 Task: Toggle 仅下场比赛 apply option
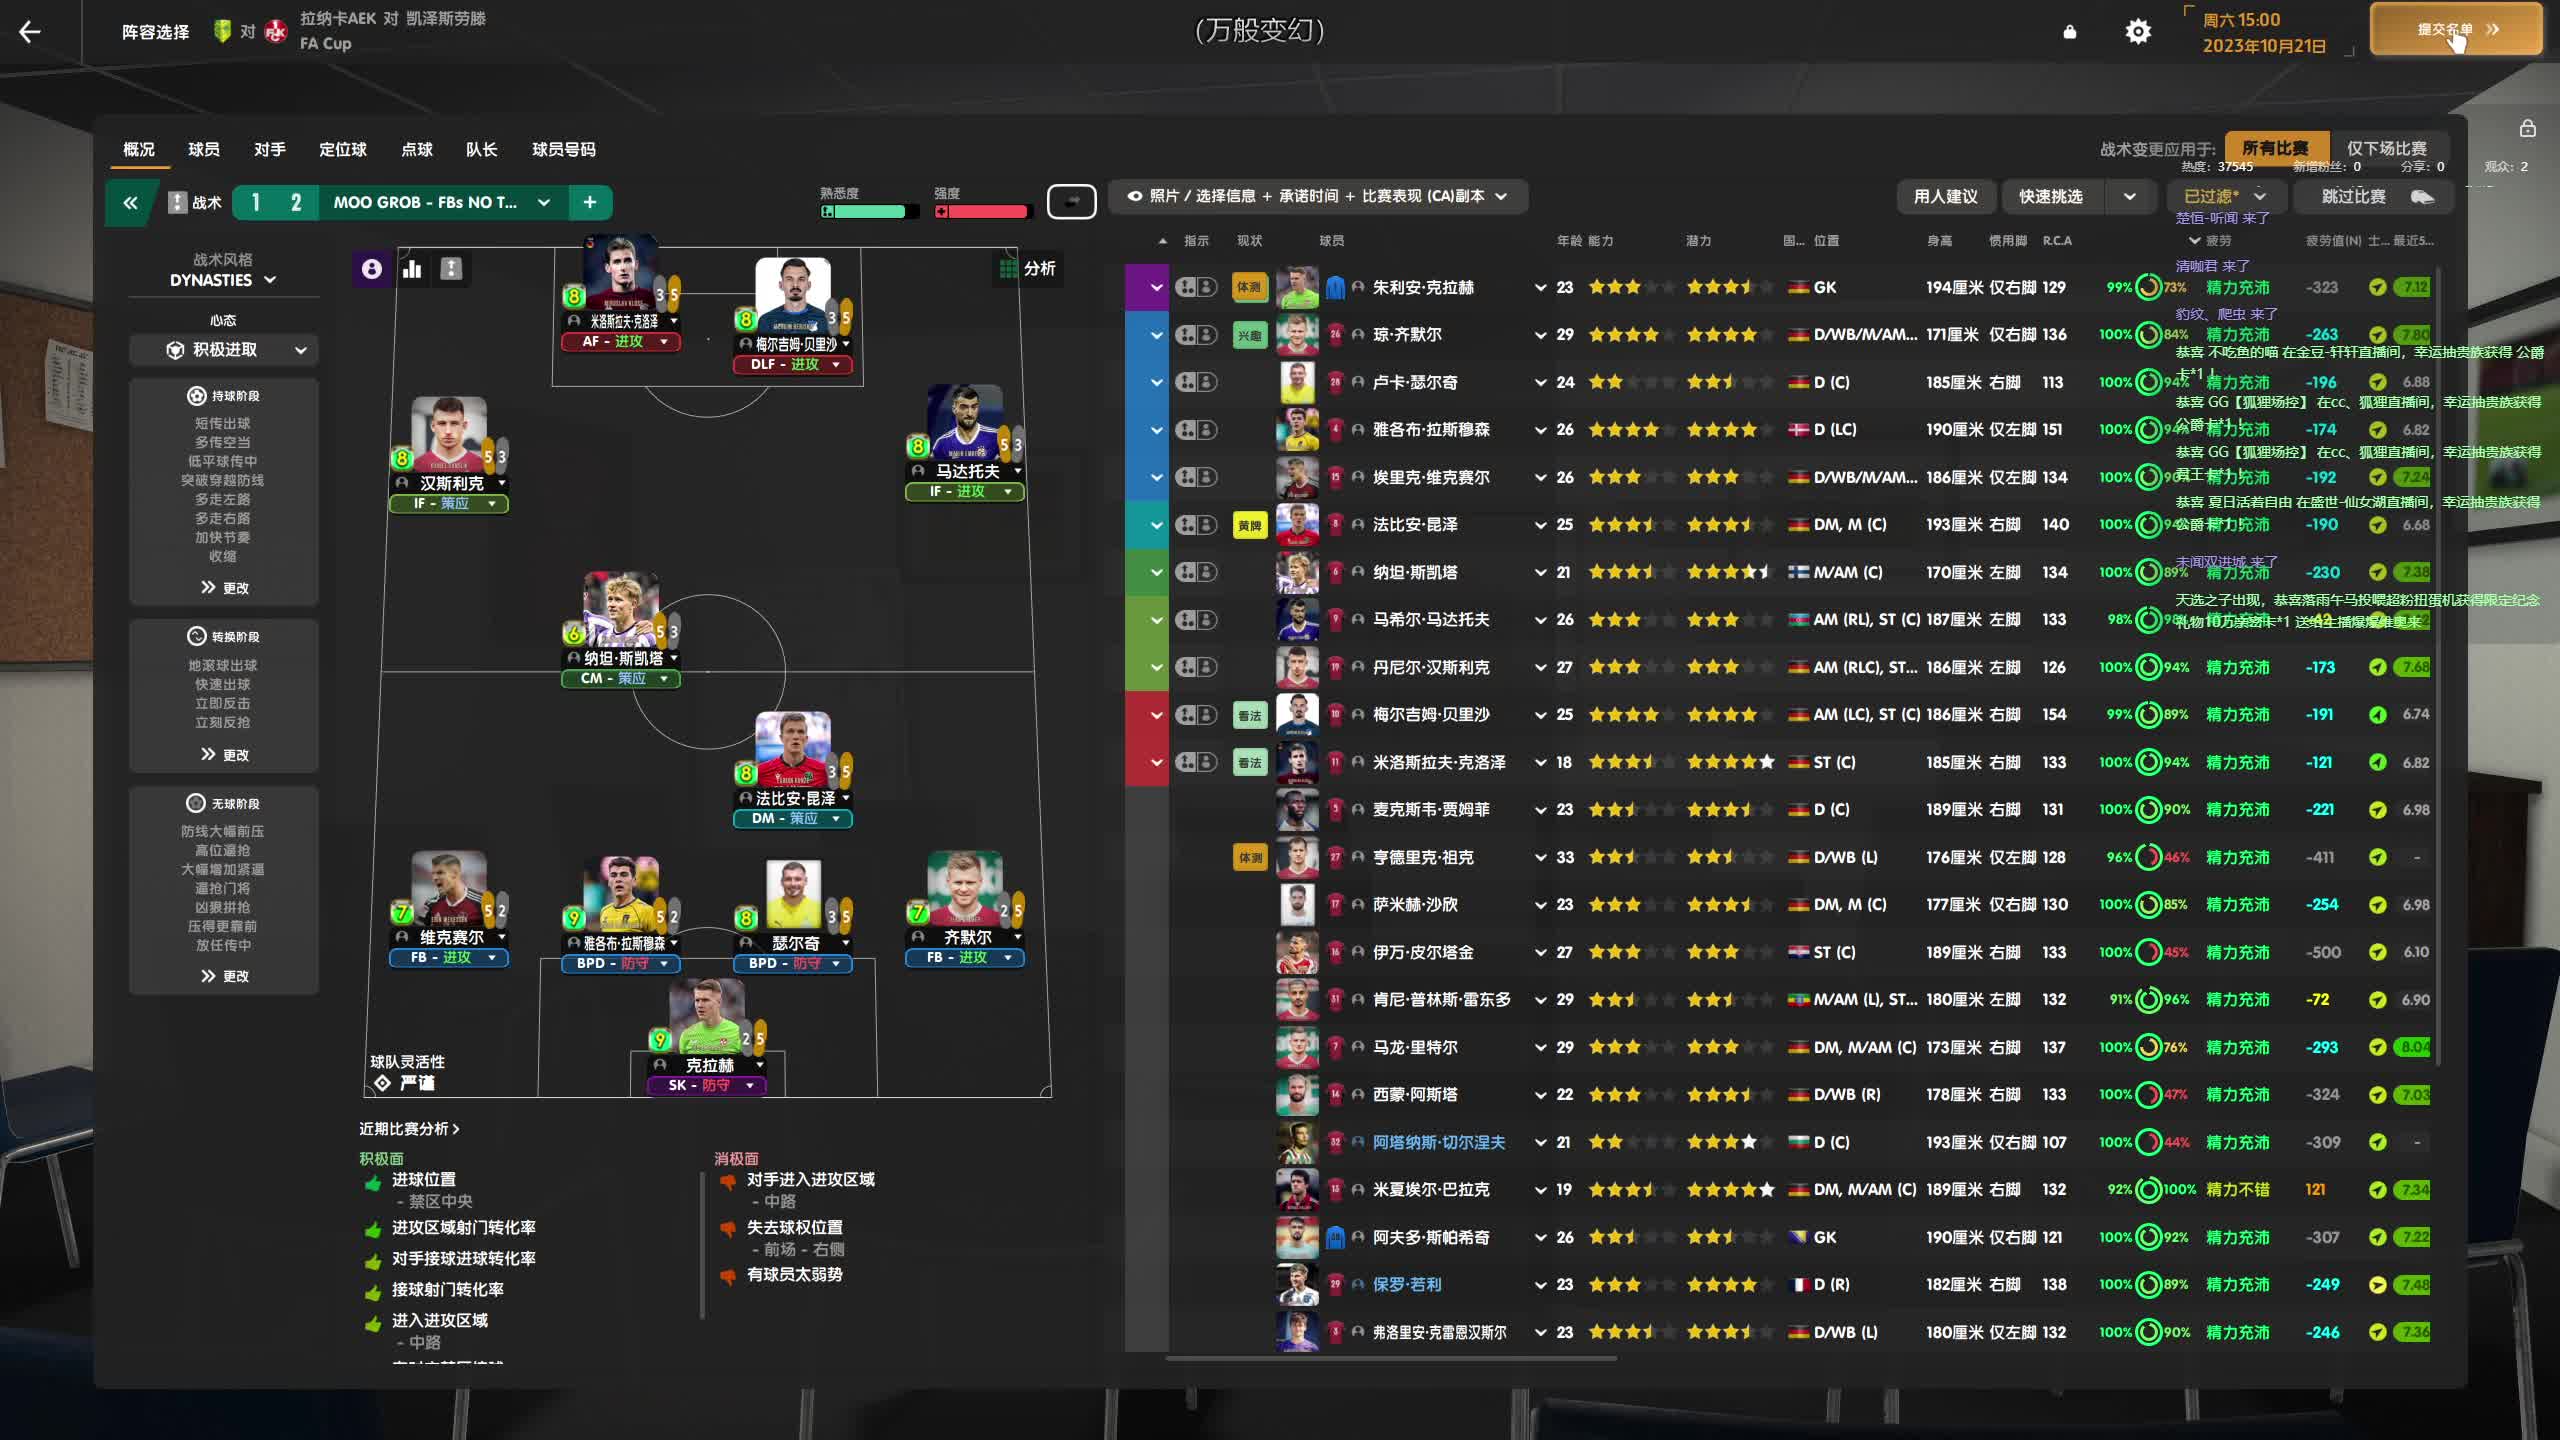click(2387, 148)
